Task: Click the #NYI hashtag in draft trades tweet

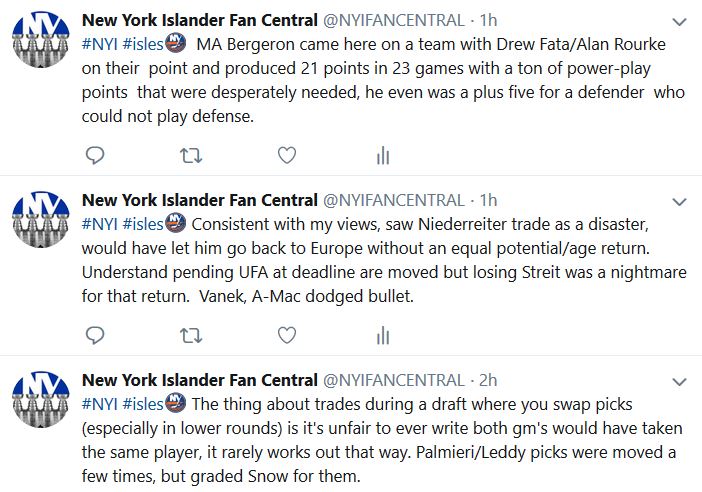Action: click(99, 403)
